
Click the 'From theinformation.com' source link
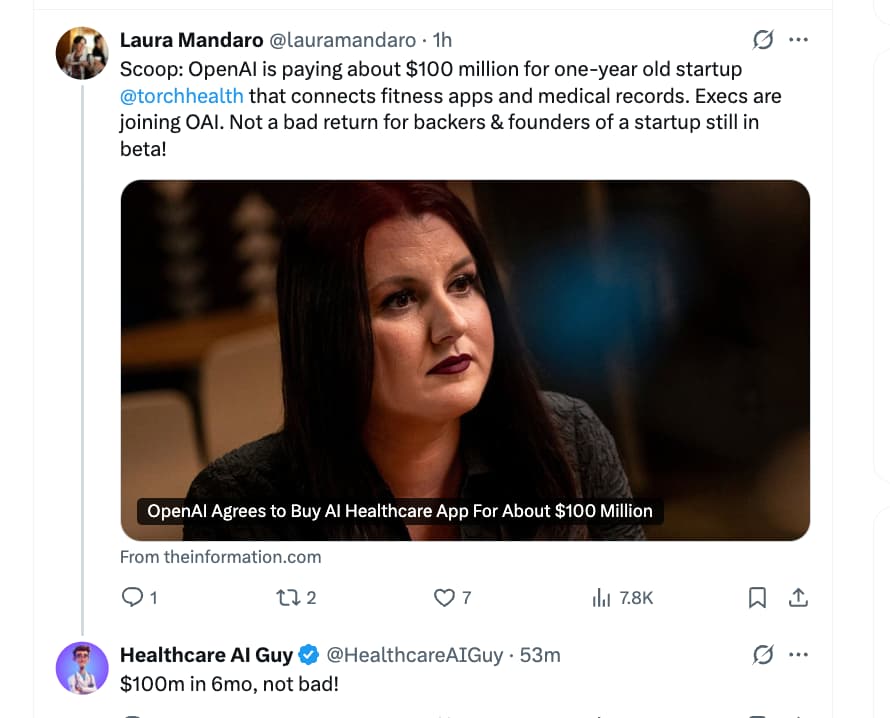click(x=220, y=557)
